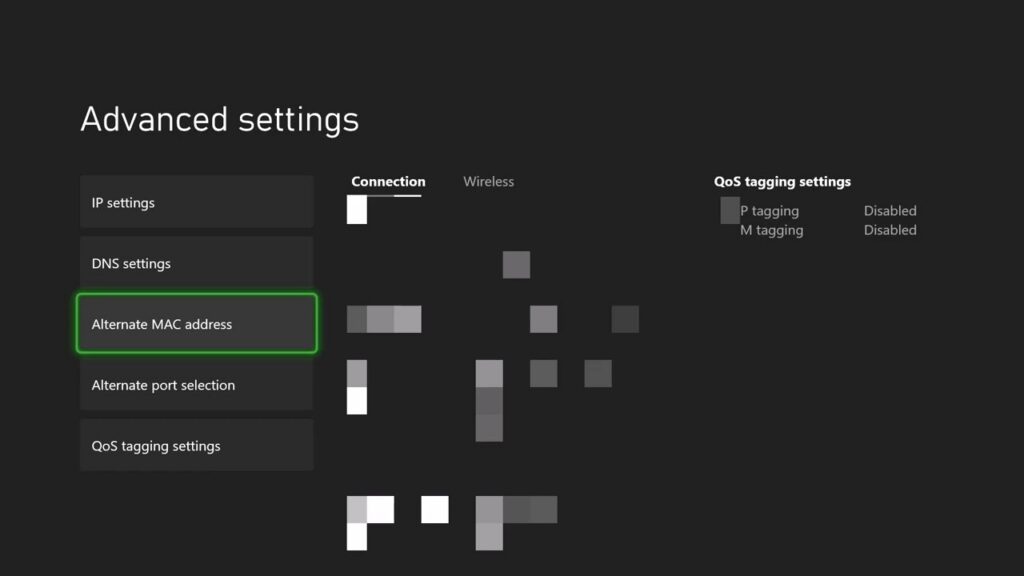Open QoS tagging settings menu item
The image size is (1024, 576).
(197, 445)
